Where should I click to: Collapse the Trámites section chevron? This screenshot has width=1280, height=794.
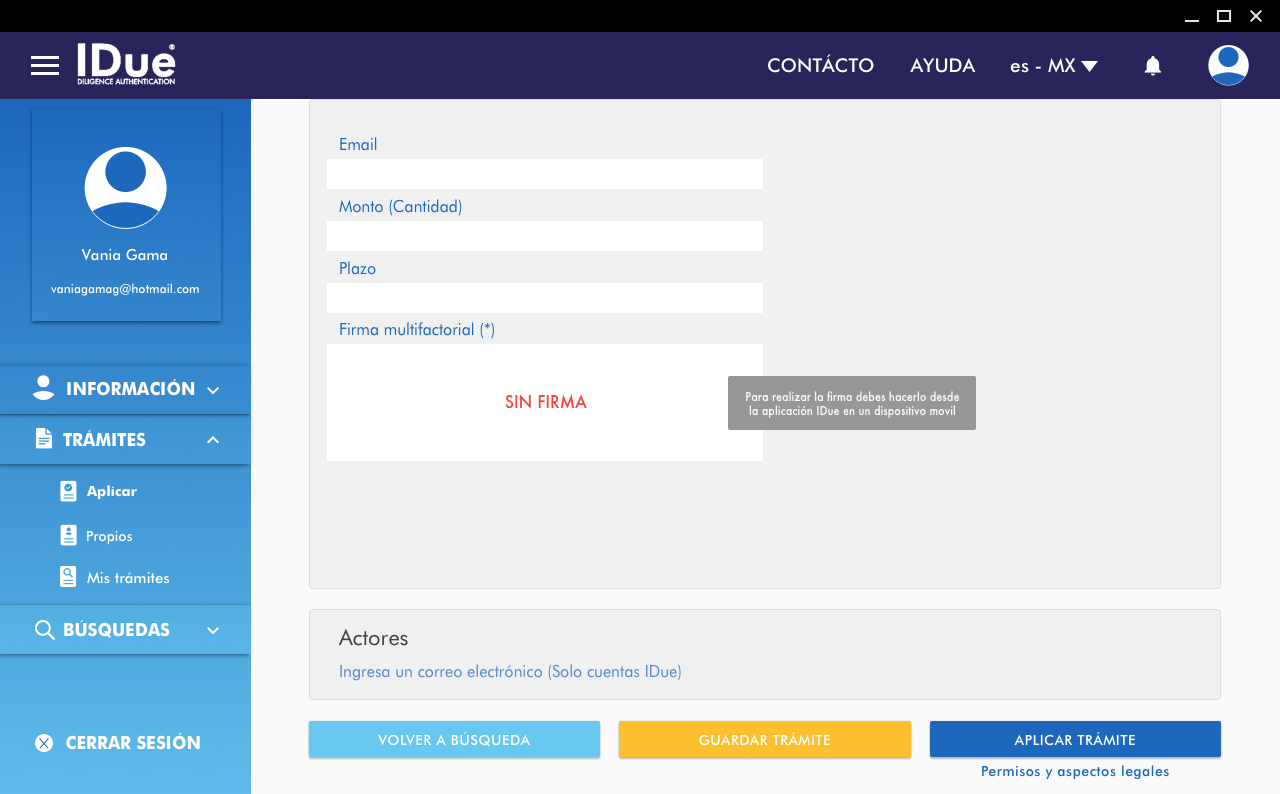pyautogui.click(x=213, y=440)
